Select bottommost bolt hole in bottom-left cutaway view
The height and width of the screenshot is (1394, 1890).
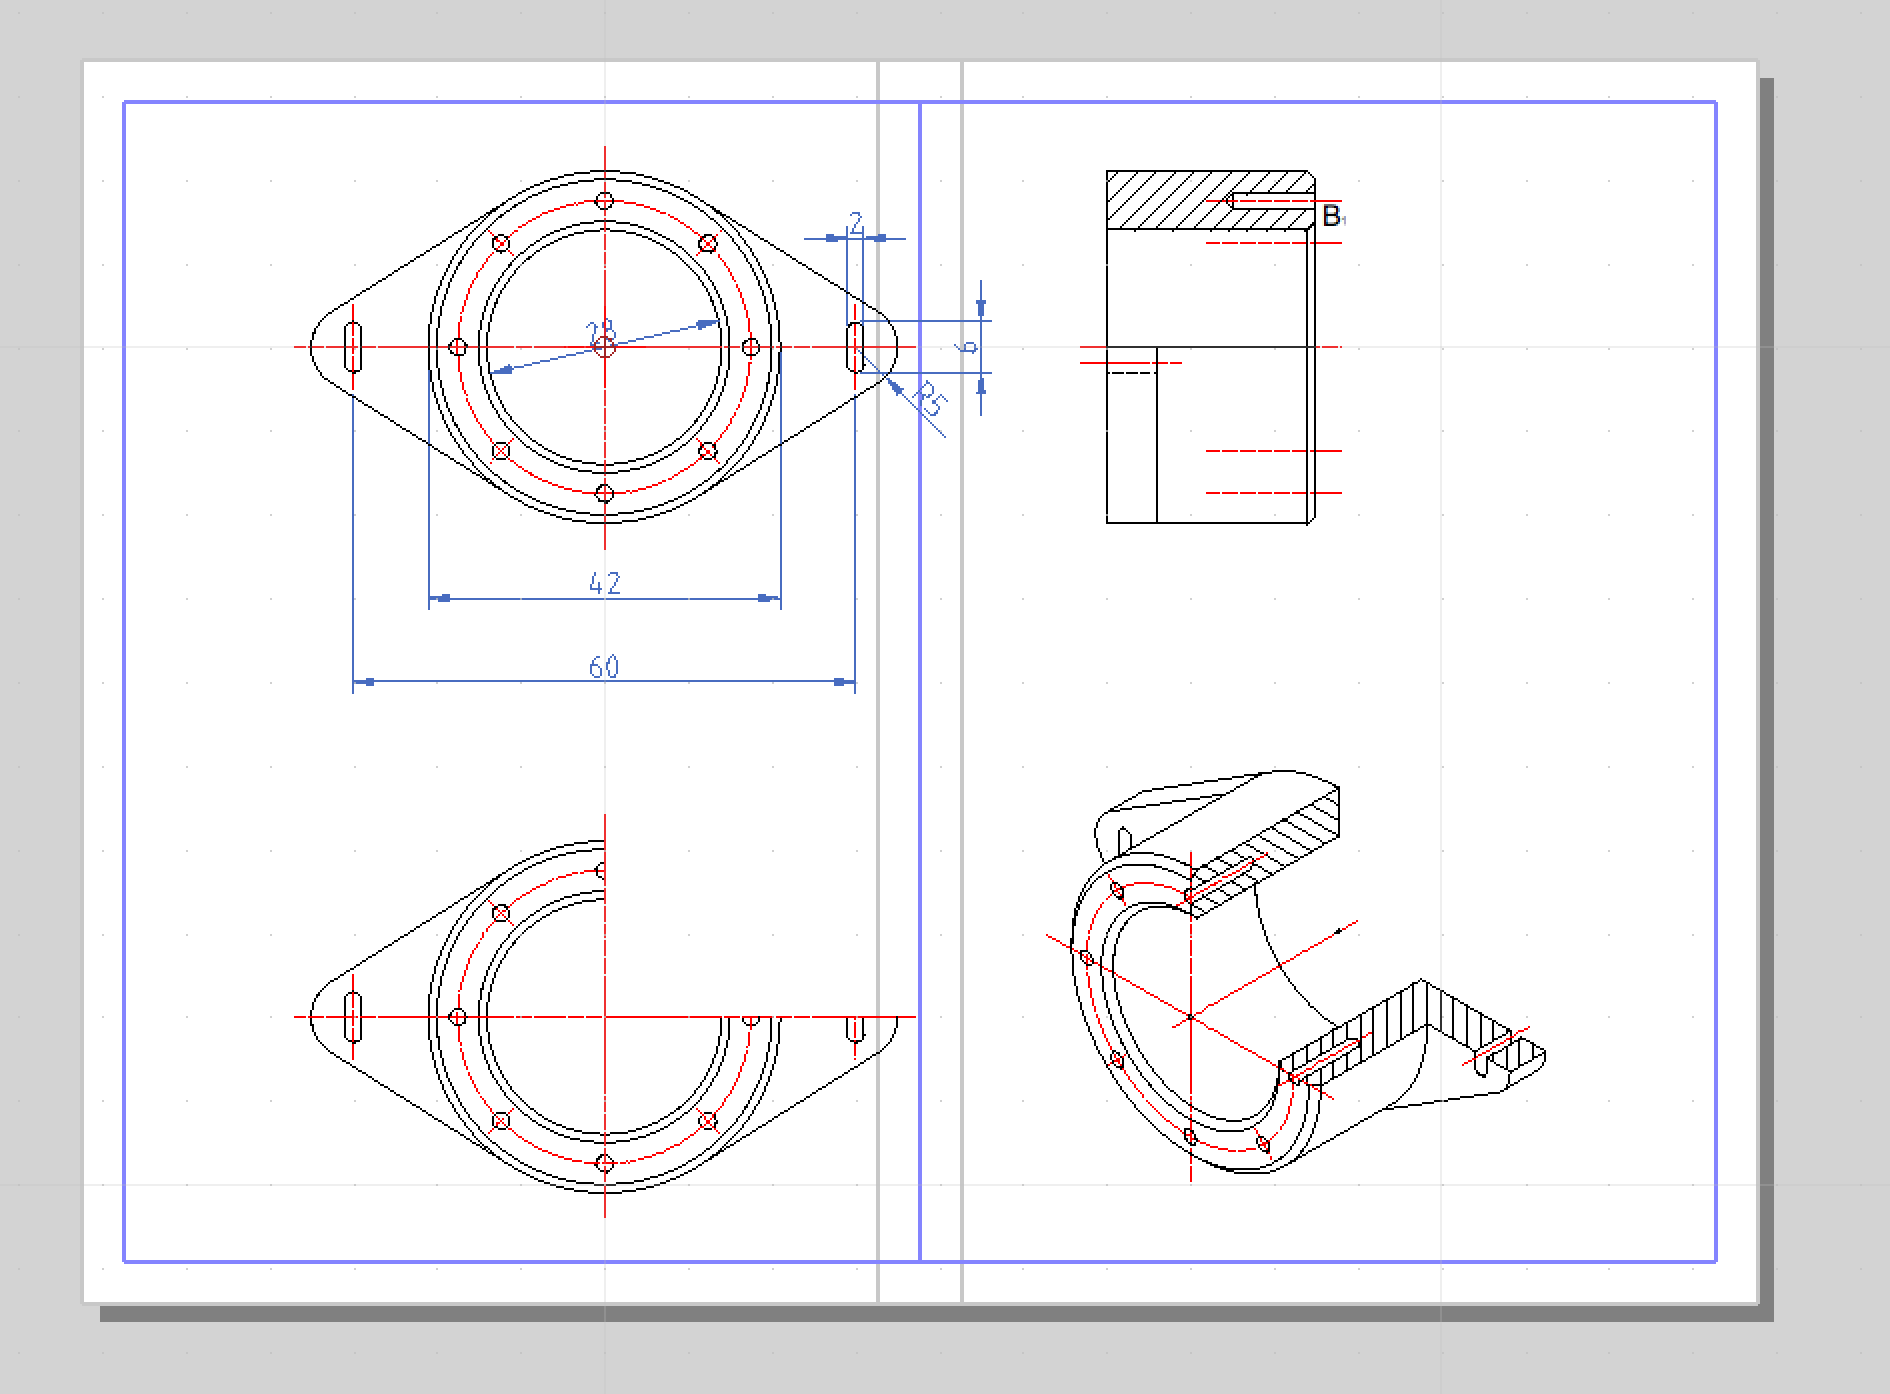pyautogui.click(x=604, y=1163)
